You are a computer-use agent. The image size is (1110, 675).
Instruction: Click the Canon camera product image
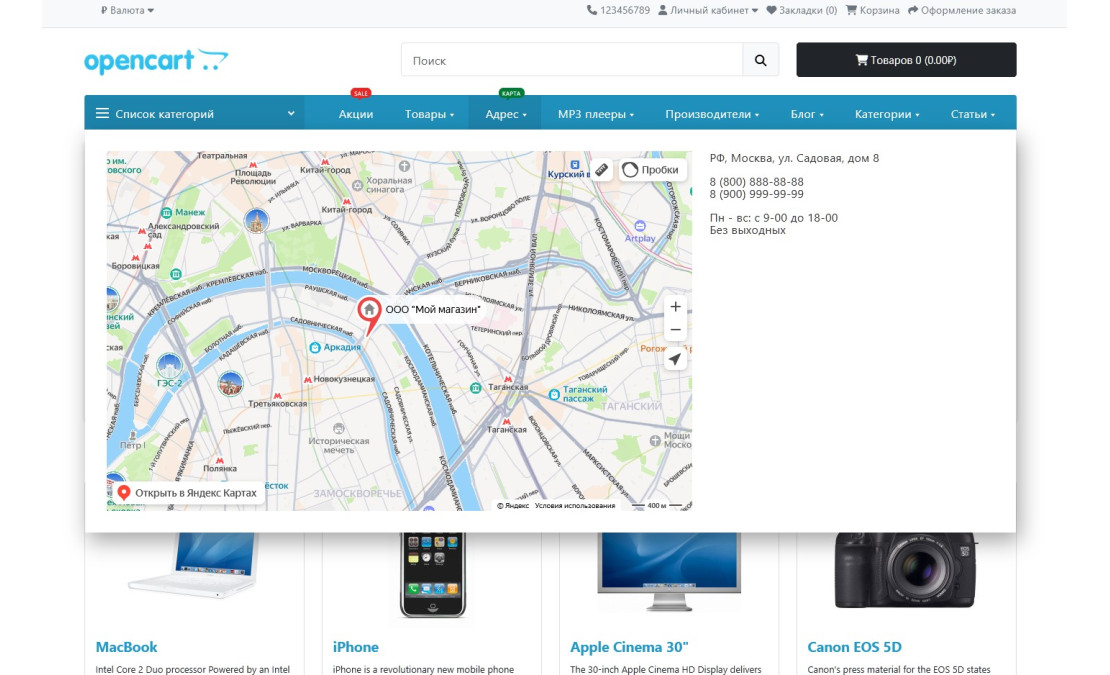coord(905,570)
